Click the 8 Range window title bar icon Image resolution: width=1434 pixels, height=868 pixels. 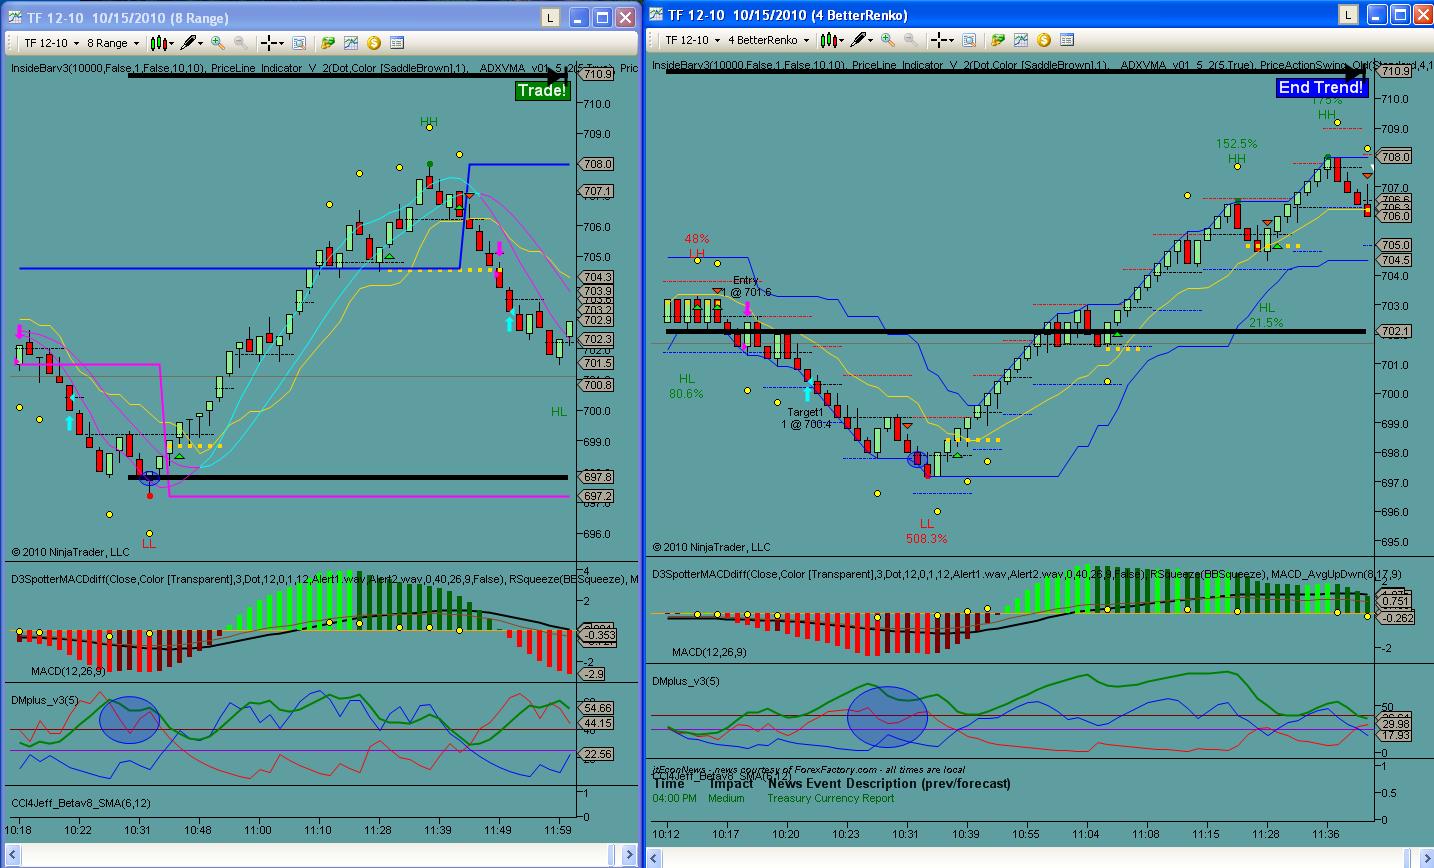(x=13, y=17)
